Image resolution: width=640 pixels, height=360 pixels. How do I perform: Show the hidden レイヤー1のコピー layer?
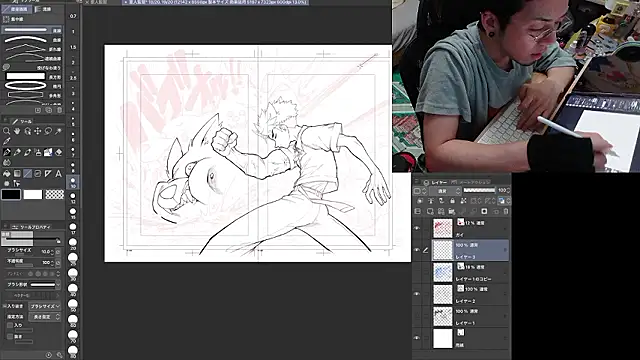[x=417, y=272]
